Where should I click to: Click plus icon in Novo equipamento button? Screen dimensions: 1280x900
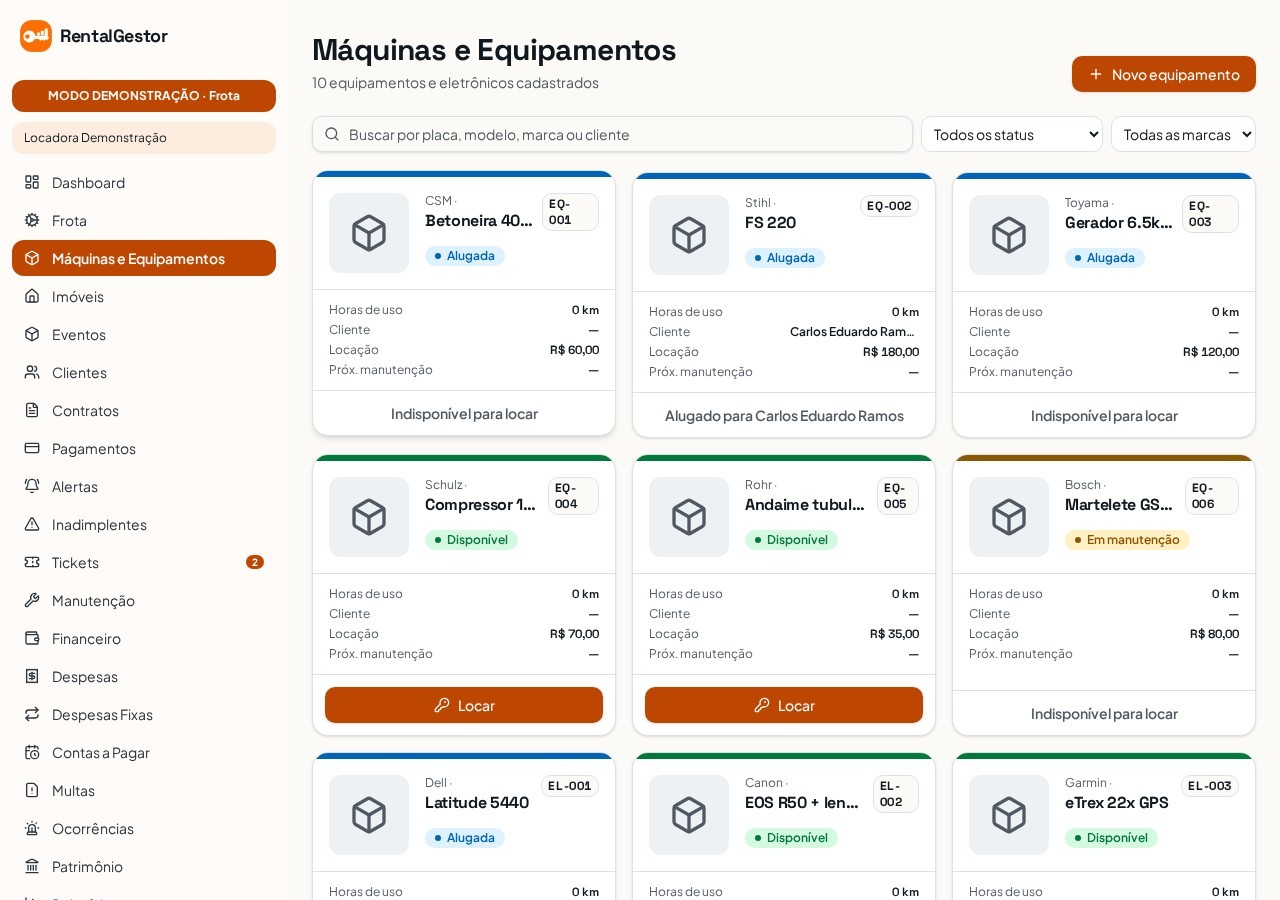[1096, 74]
